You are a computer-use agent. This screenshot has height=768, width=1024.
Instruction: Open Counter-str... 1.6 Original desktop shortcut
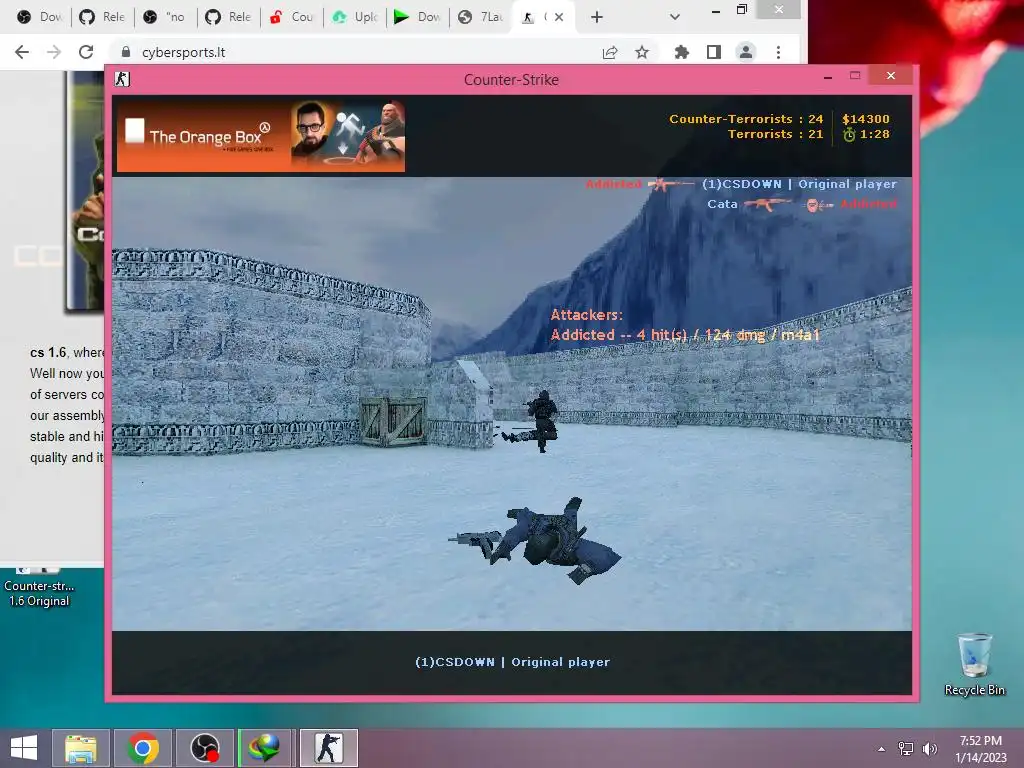click(39, 588)
